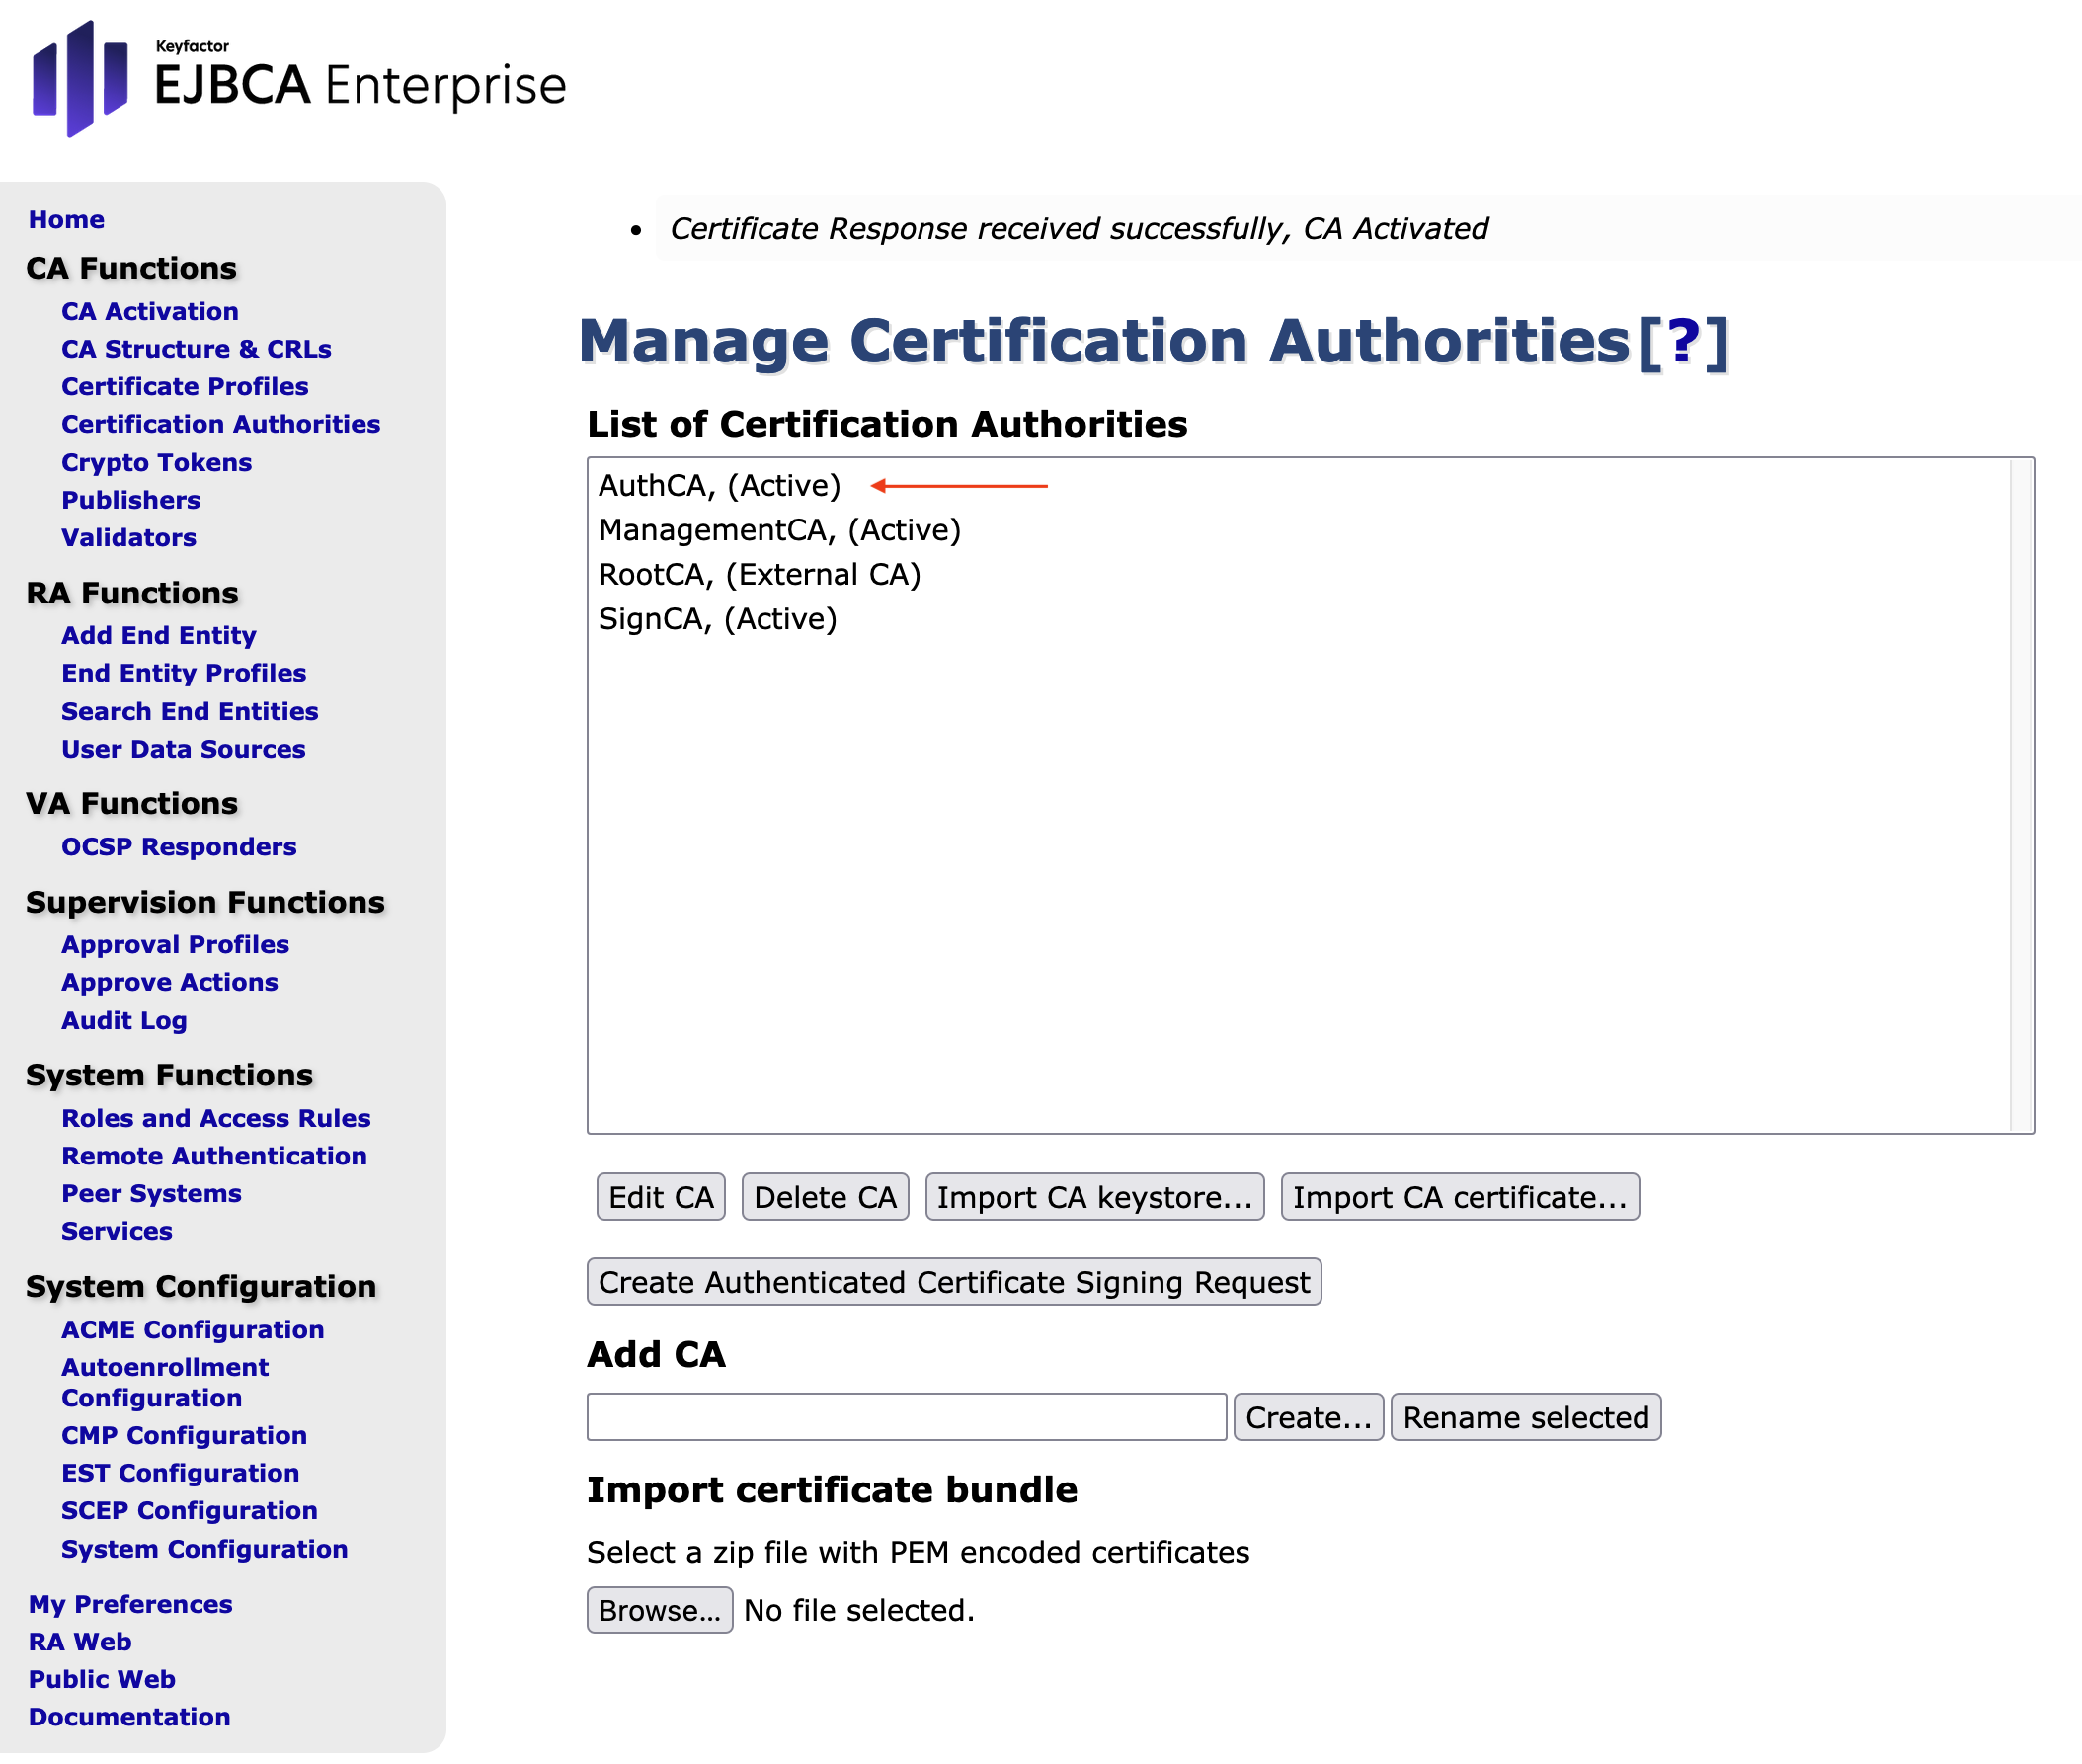Click Rename selected button
2082x1764 pixels.
1525,1418
